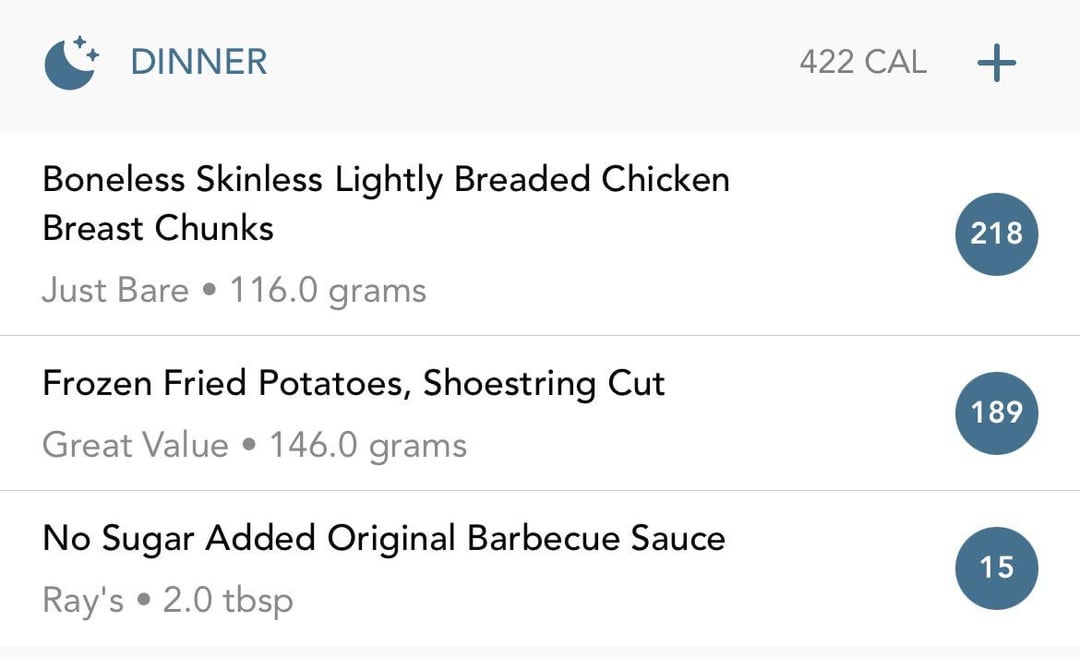This screenshot has height=657, width=1080.
Task: Tap the Just Bare brand name
Action: pos(115,290)
